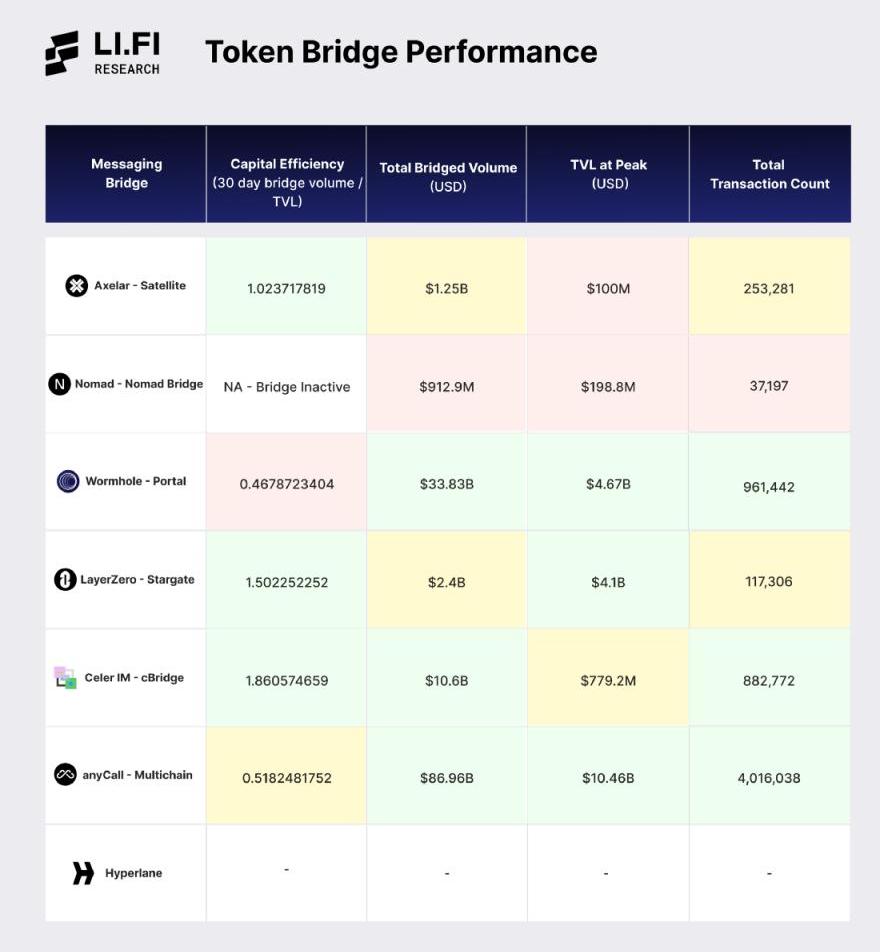Select the $779.2M TVL cell

pyautogui.click(x=608, y=680)
